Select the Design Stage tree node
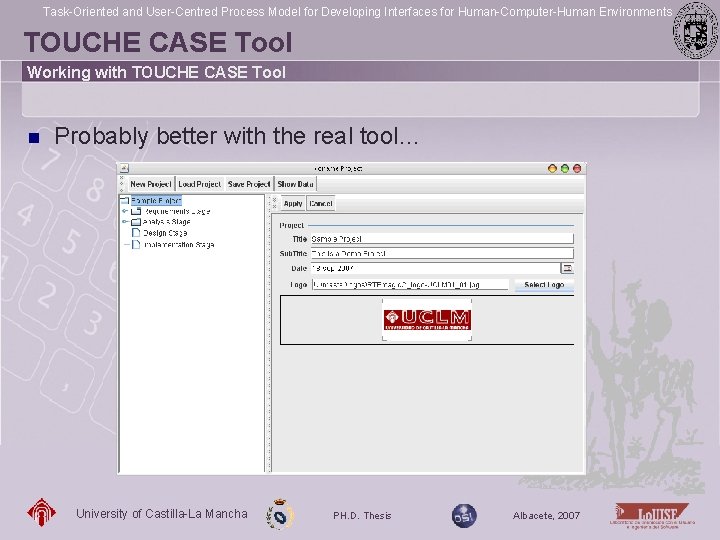The width and height of the screenshot is (720, 540). pyautogui.click(x=165, y=233)
